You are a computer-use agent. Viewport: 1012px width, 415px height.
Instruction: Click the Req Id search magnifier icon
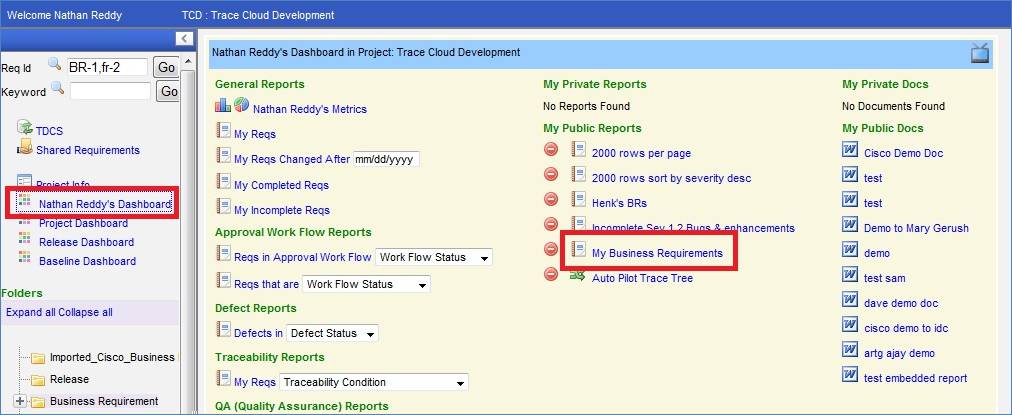[55, 65]
